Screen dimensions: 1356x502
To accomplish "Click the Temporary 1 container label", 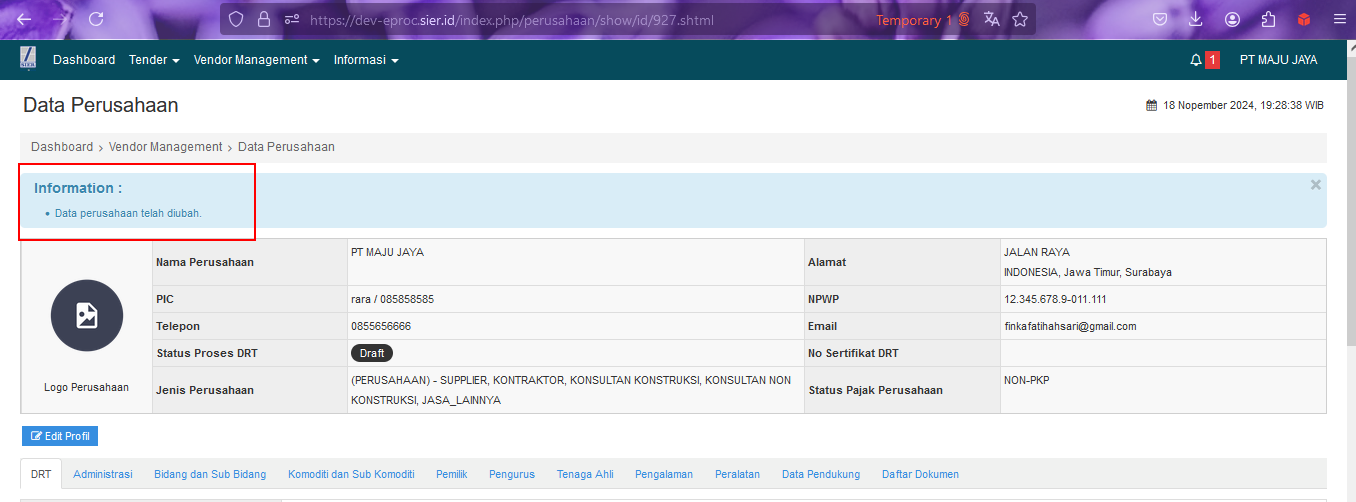I will pyautogui.click(x=923, y=20).
